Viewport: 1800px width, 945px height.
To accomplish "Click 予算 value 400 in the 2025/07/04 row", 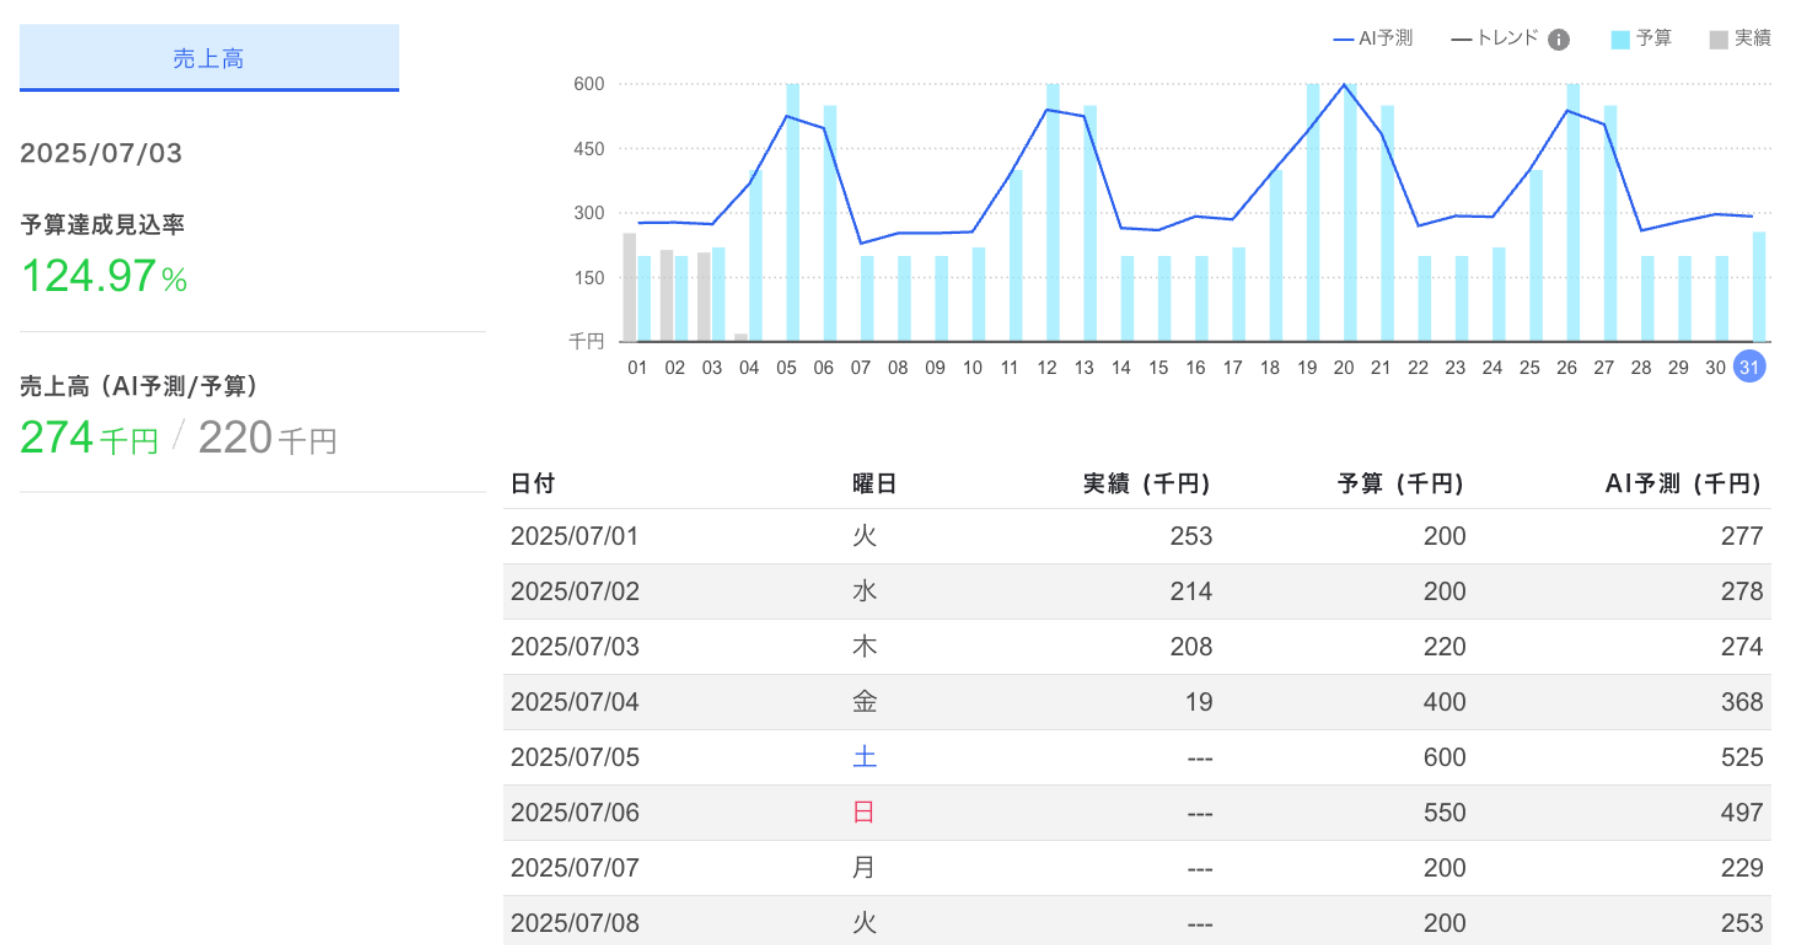I will (1445, 702).
